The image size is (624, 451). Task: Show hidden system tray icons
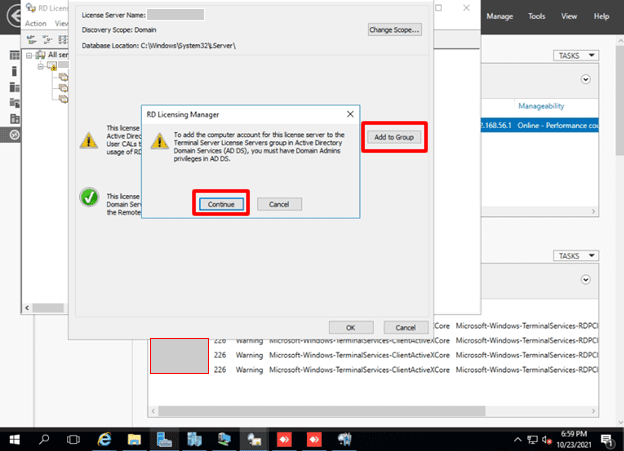coord(517,440)
